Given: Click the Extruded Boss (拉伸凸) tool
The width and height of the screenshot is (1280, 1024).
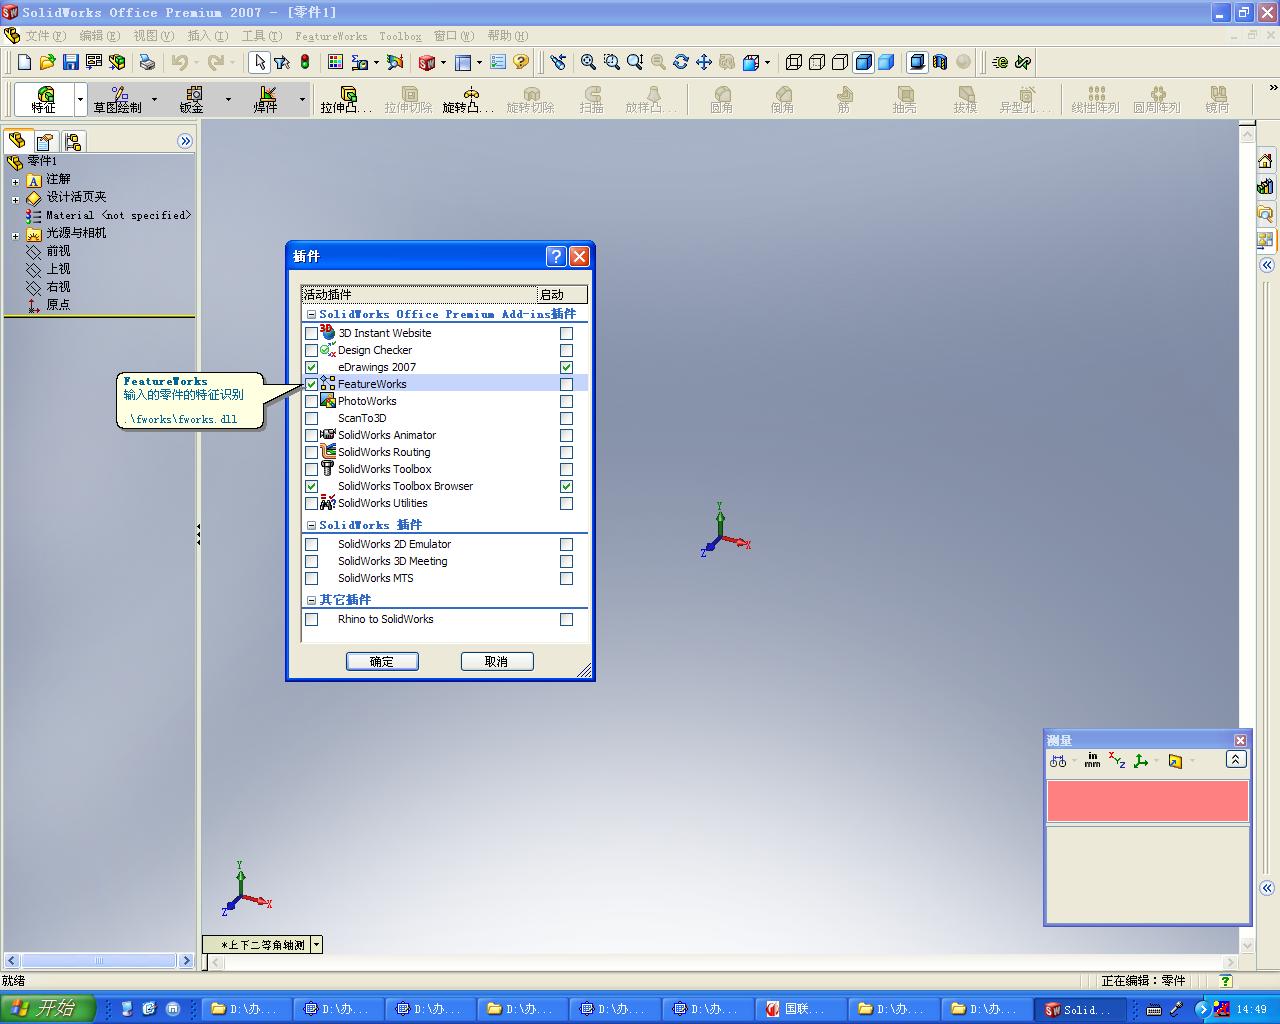Looking at the screenshot, I should click(x=346, y=100).
